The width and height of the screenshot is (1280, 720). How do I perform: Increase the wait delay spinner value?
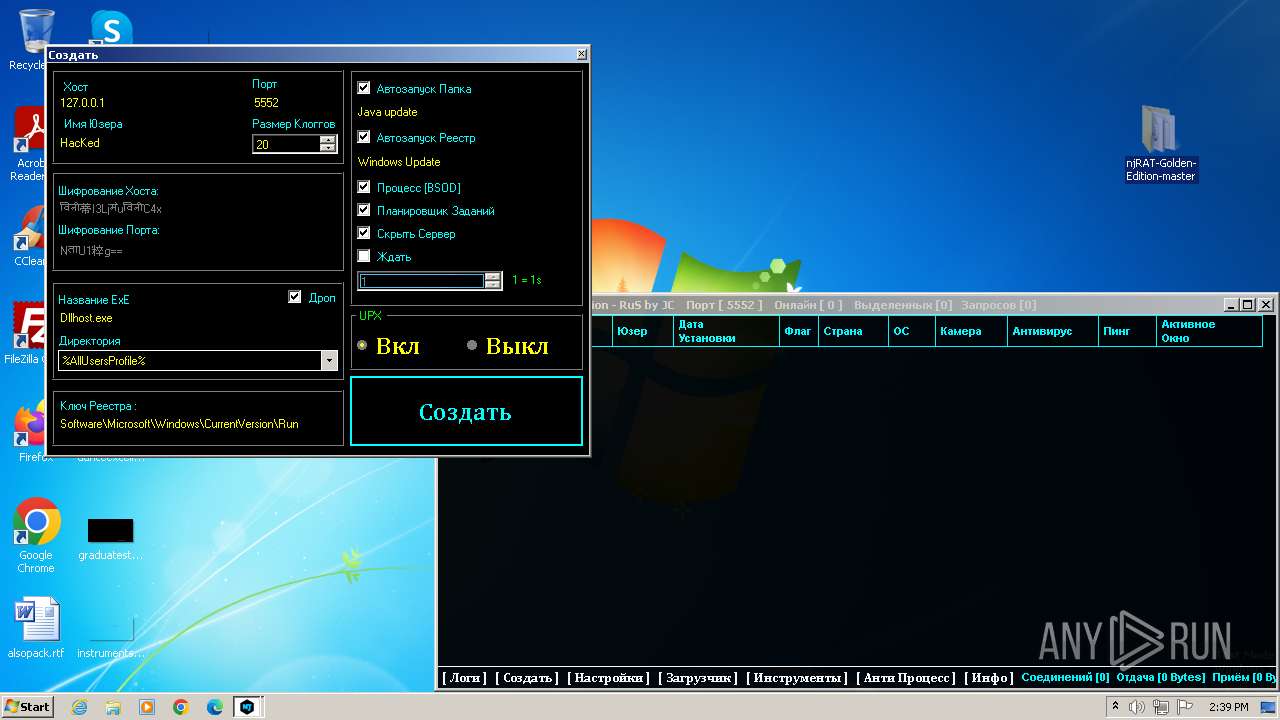(x=492, y=277)
